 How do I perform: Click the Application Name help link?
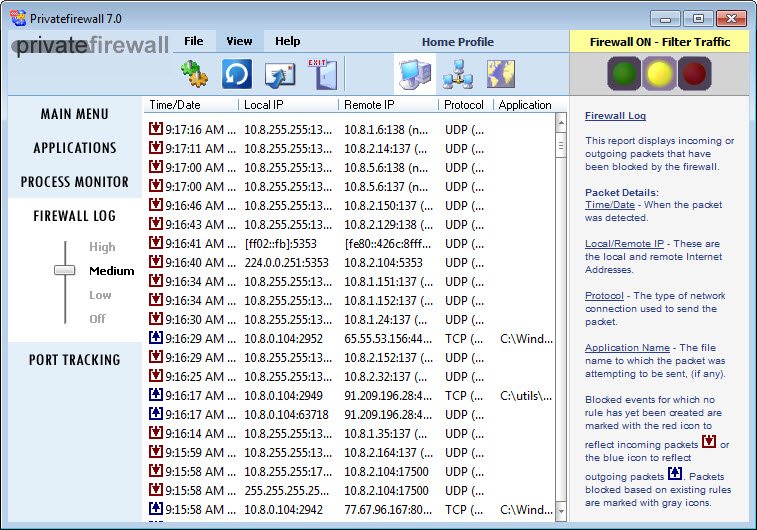627,348
